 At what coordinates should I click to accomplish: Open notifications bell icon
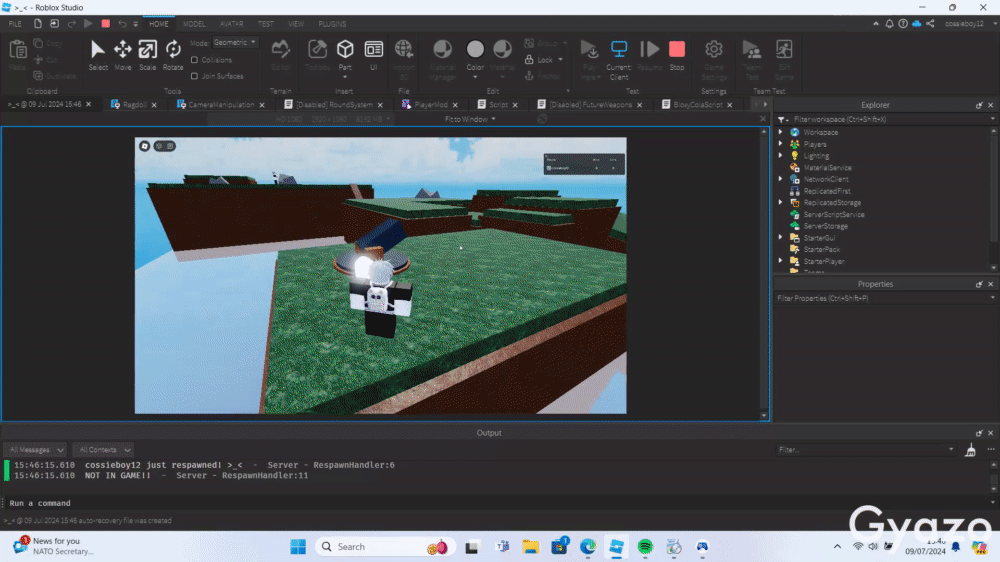pyautogui.click(x=889, y=24)
